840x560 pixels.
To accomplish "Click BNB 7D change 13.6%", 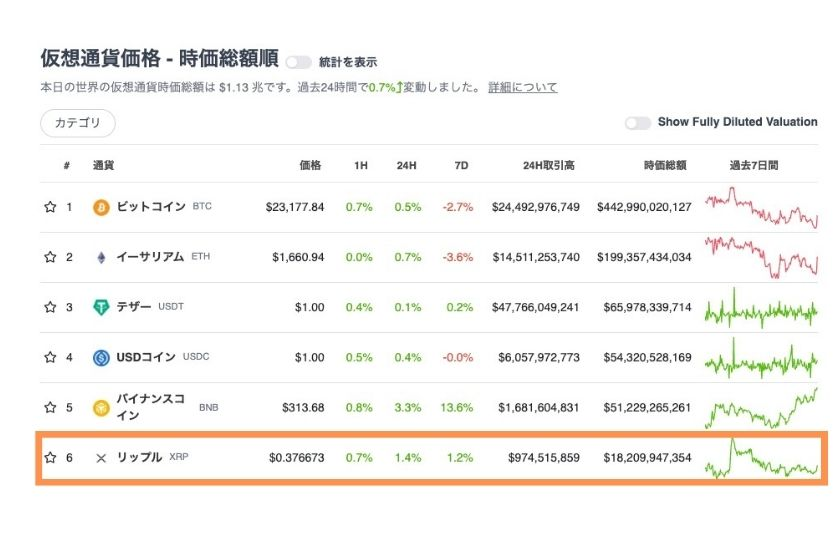I will (x=456, y=408).
